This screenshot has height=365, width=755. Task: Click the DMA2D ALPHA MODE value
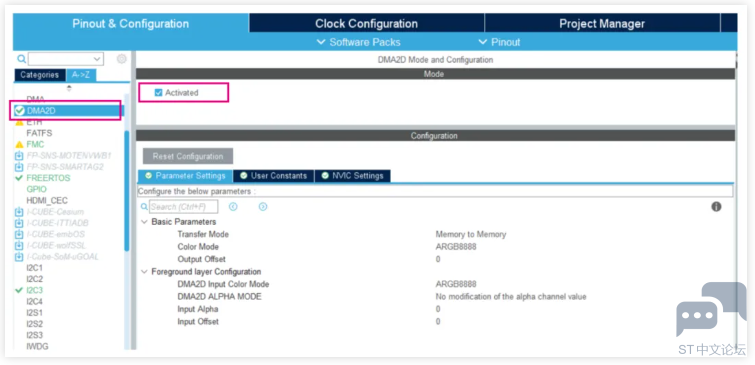pyautogui.click(x=511, y=297)
